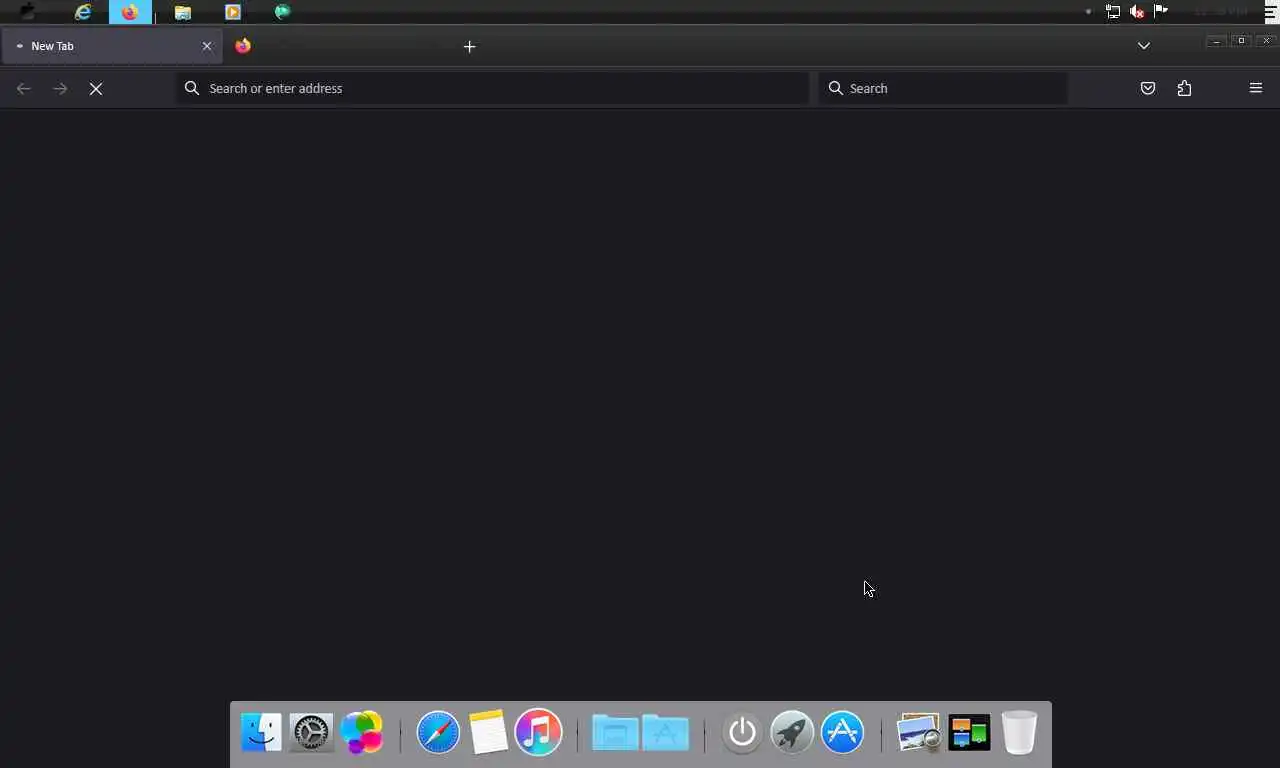
Task: Open Finder from the dock
Action: pyautogui.click(x=262, y=733)
